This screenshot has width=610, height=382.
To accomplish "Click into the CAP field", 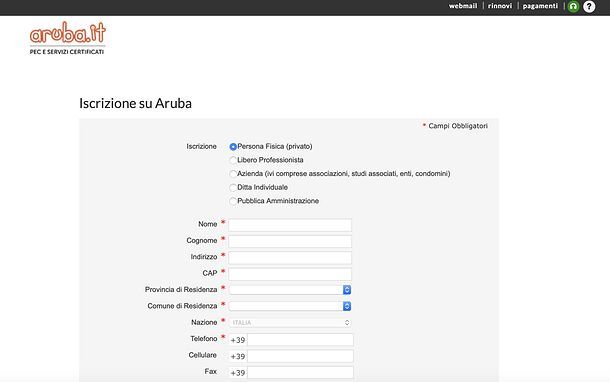I will (x=290, y=274).
